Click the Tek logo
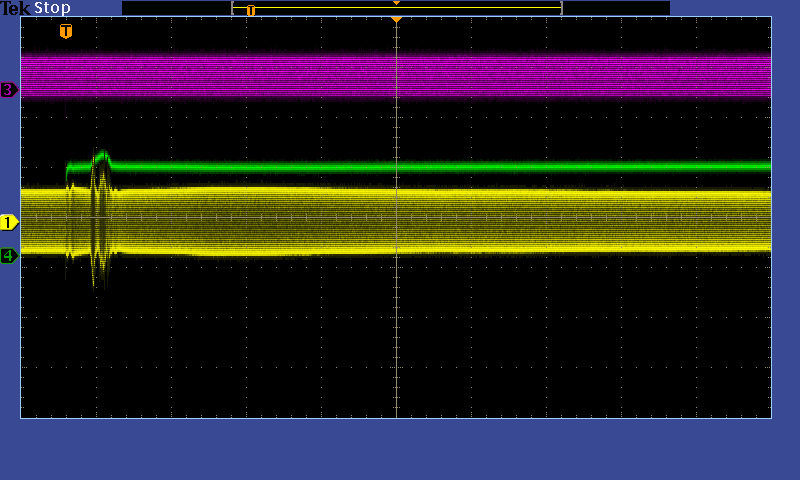This screenshot has width=800, height=480. click(15, 8)
